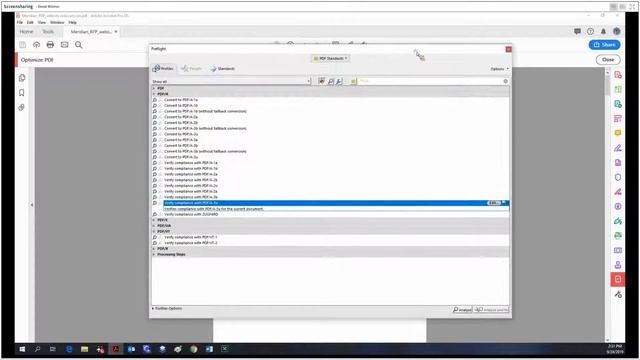This screenshot has height=360, width=640.
Task: Click the upload to cloud icon
Action: pos(36,44)
